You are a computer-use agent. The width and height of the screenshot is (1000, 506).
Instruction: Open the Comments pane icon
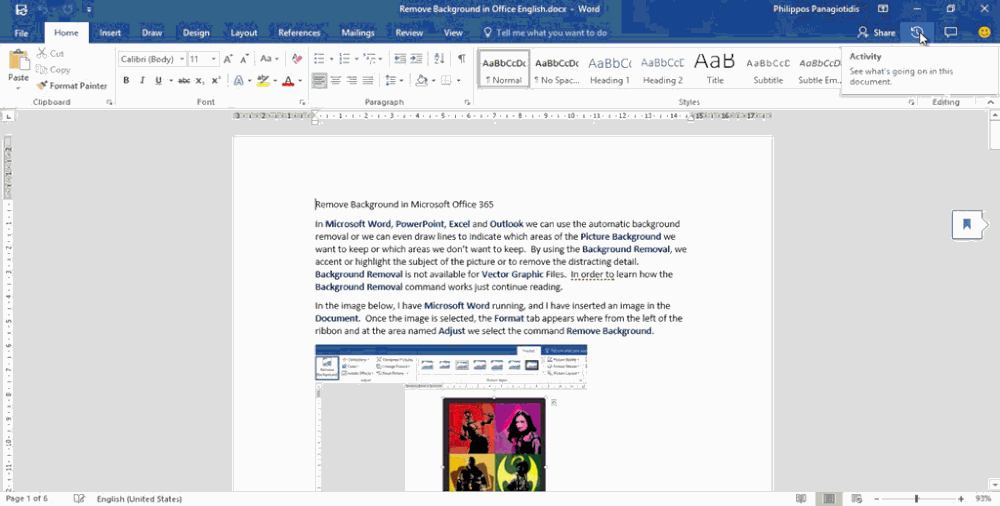[950, 33]
